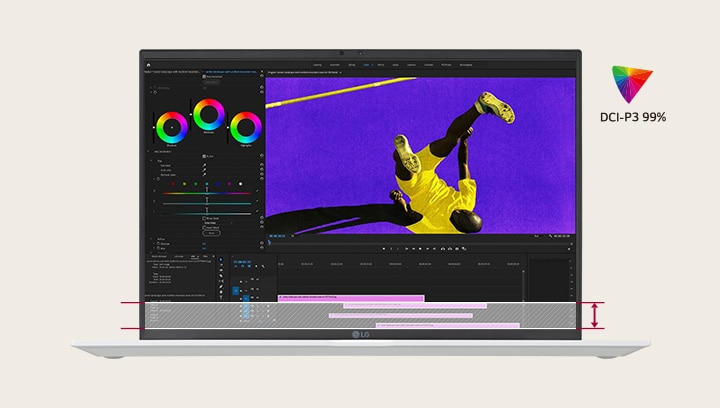Click the Lift button in monitor
The width and height of the screenshot is (720, 408).
pyautogui.click(x=443, y=249)
